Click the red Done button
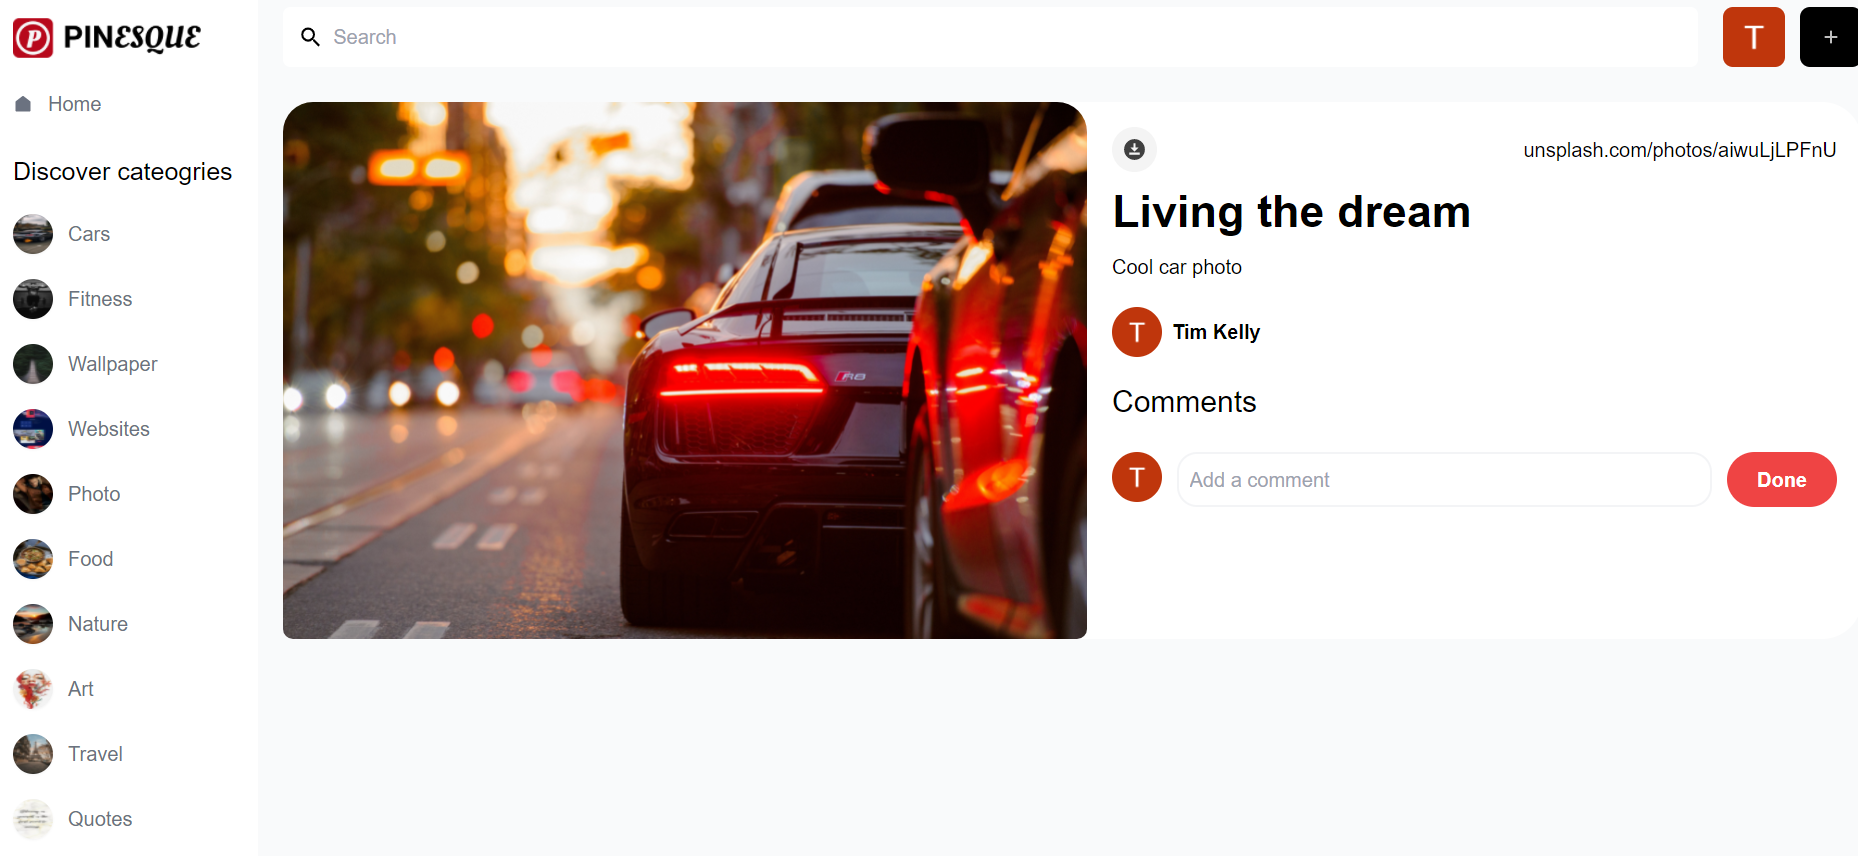This screenshot has height=856, width=1858. (x=1781, y=480)
